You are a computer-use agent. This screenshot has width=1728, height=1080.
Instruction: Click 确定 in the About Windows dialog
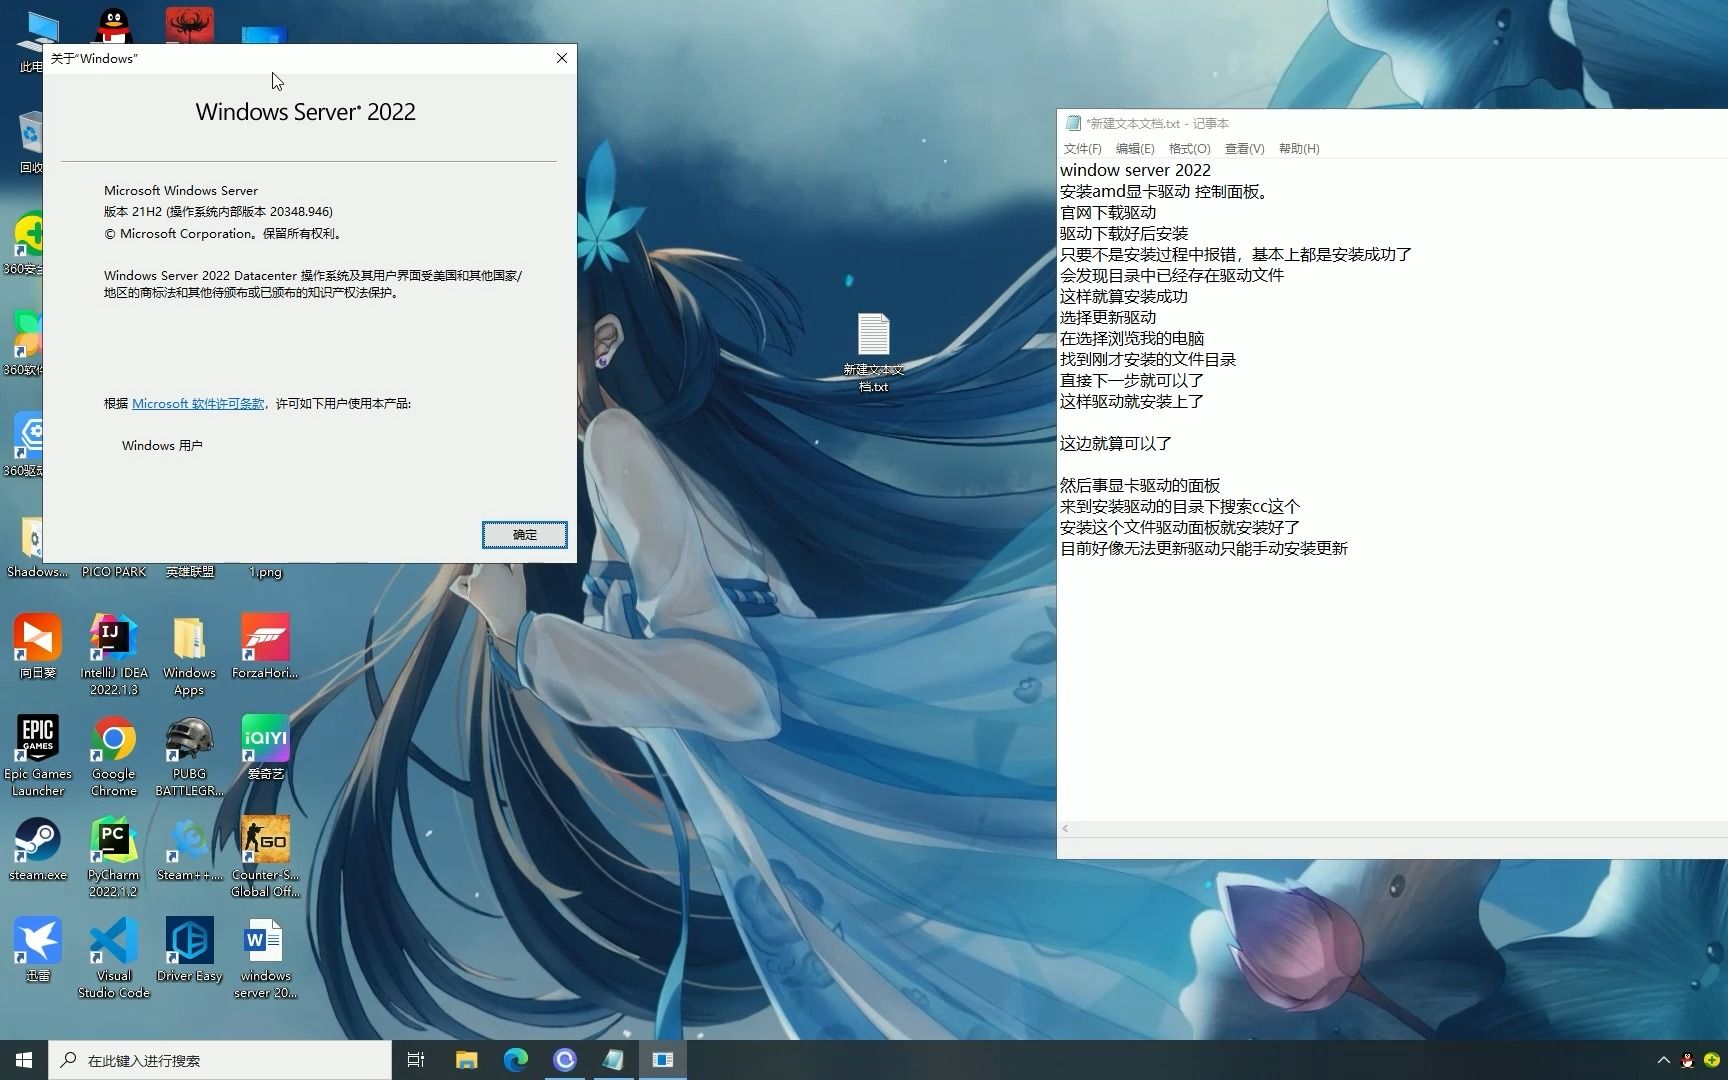point(525,535)
